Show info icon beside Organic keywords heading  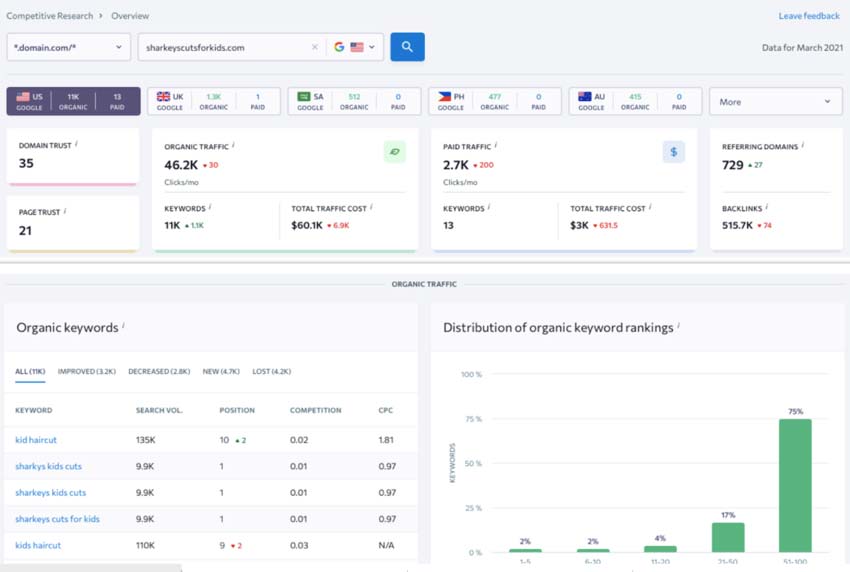(124, 325)
